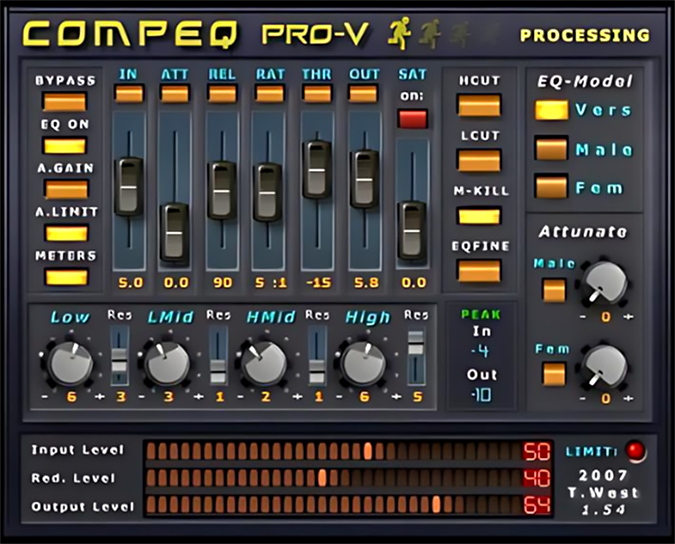675x544 pixels.
Task: Click the orange button under RAT
Action: pyautogui.click(x=269, y=93)
